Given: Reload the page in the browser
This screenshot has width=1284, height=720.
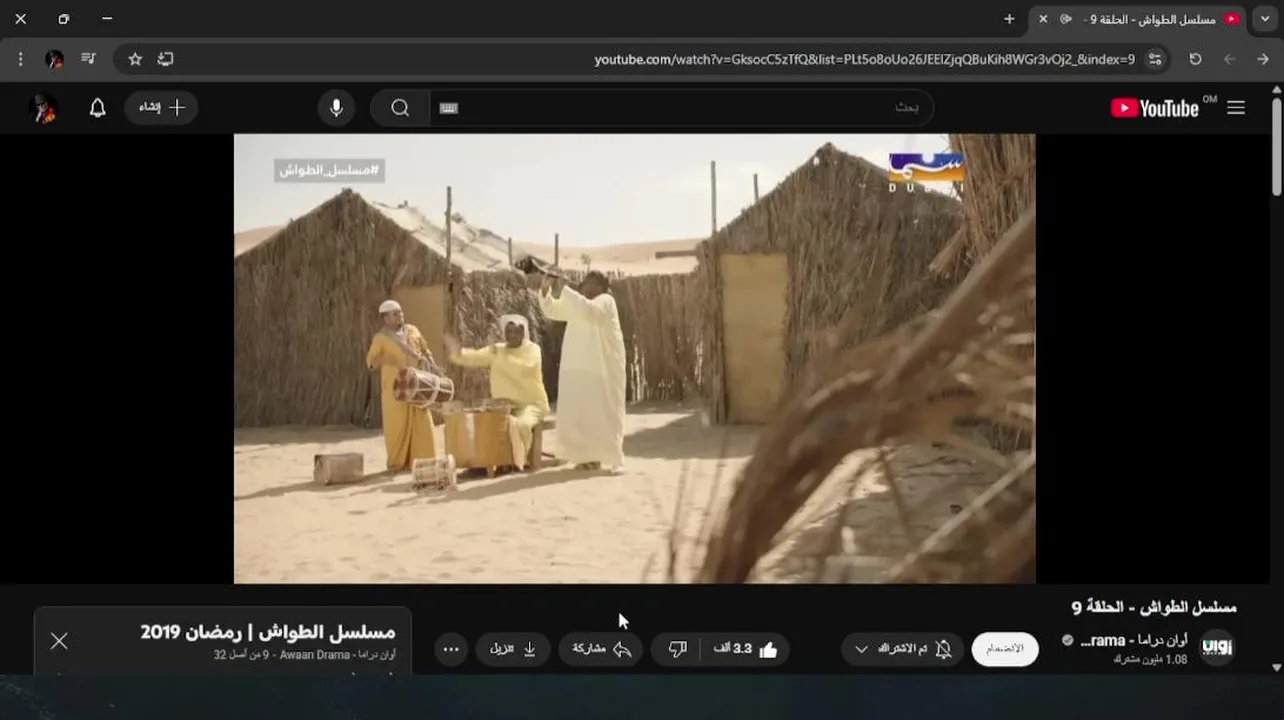Looking at the screenshot, I should [1195, 59].
